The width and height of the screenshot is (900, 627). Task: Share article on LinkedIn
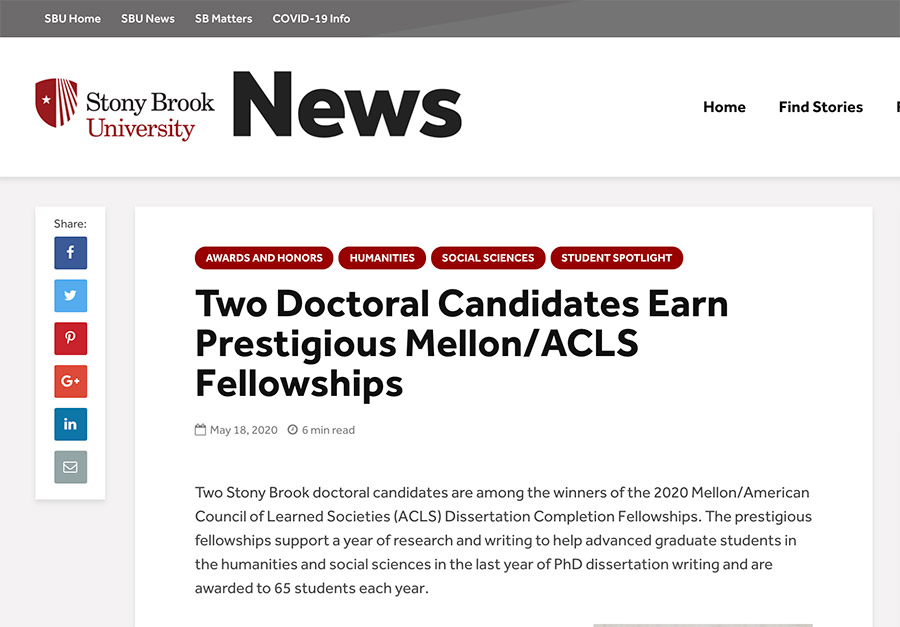tap(71, 424)
